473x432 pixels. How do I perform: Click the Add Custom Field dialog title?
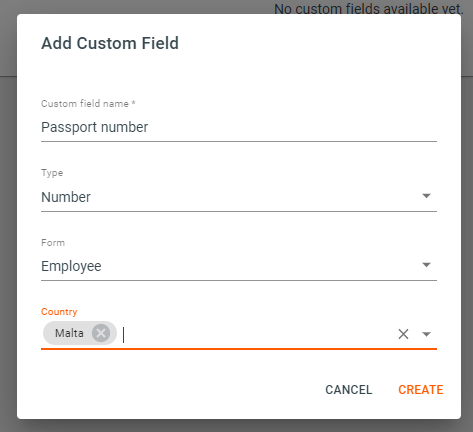(x=110, y=43)
